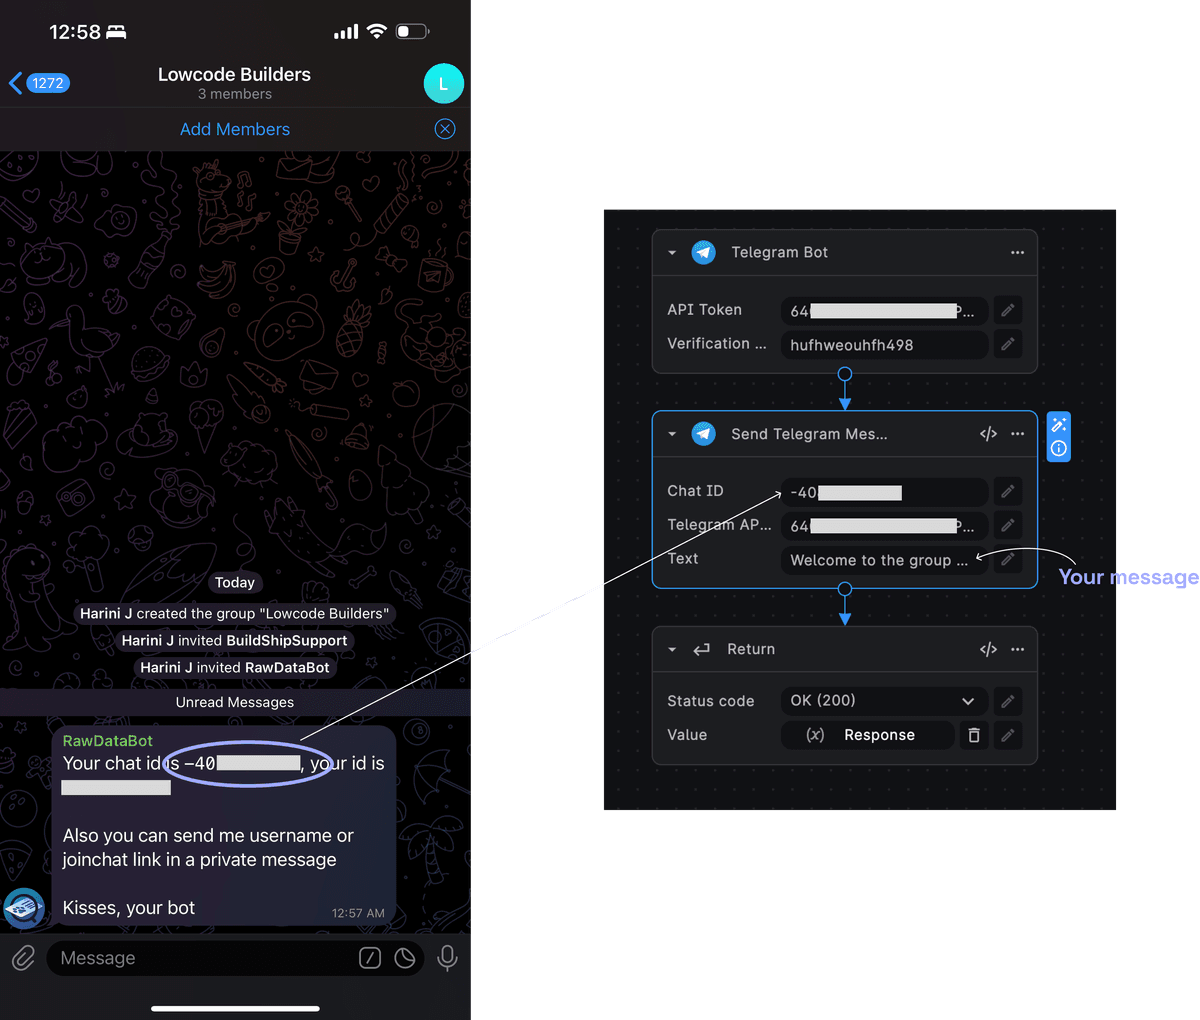1200x1020 pixels.
Task: Open the Lowcode Builders group avatar
Action: (443, 84)
